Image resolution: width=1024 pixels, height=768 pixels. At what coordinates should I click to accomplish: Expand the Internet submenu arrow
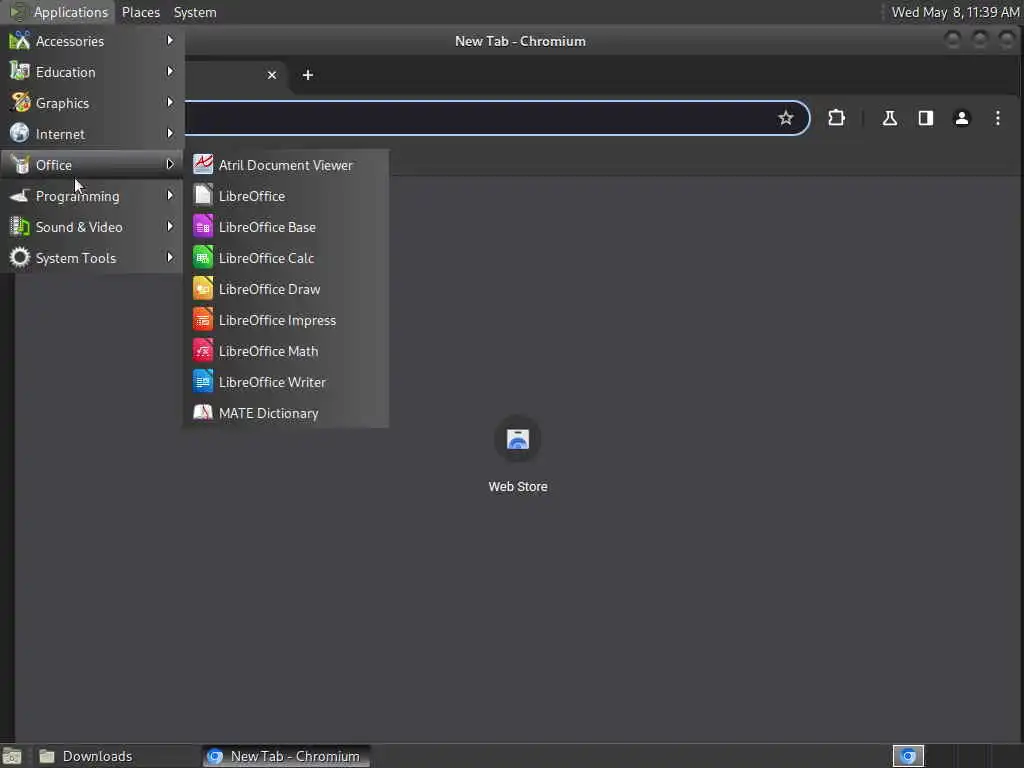pos(170,133)
